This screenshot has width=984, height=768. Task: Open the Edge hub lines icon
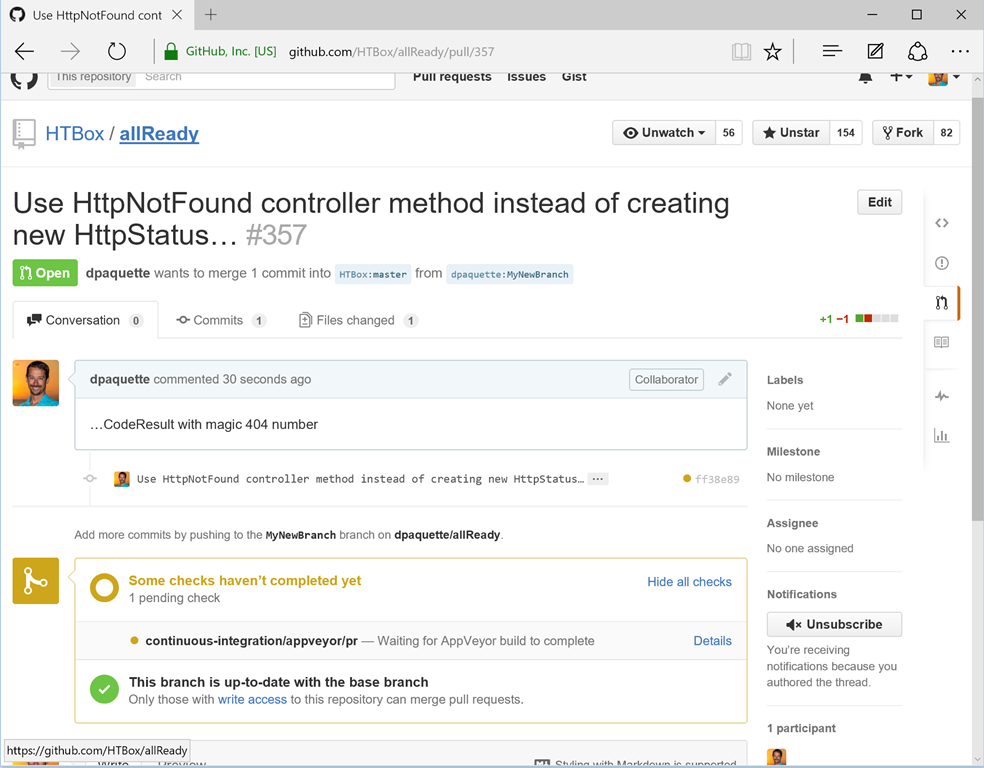[x=832, y=51]
